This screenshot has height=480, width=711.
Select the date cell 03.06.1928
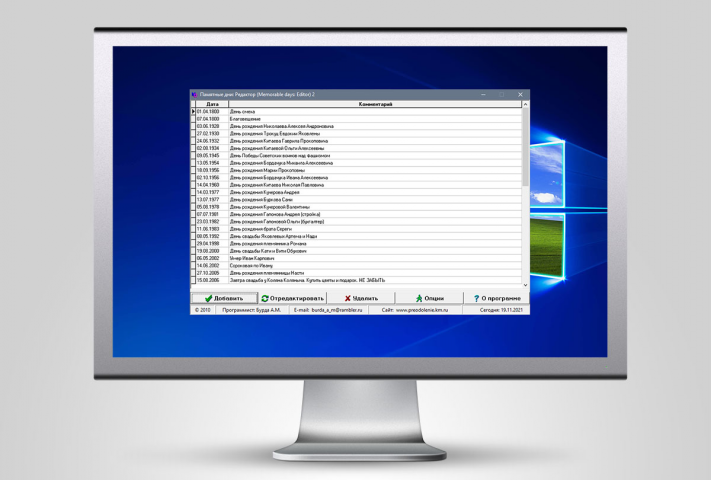click(212, 126)
